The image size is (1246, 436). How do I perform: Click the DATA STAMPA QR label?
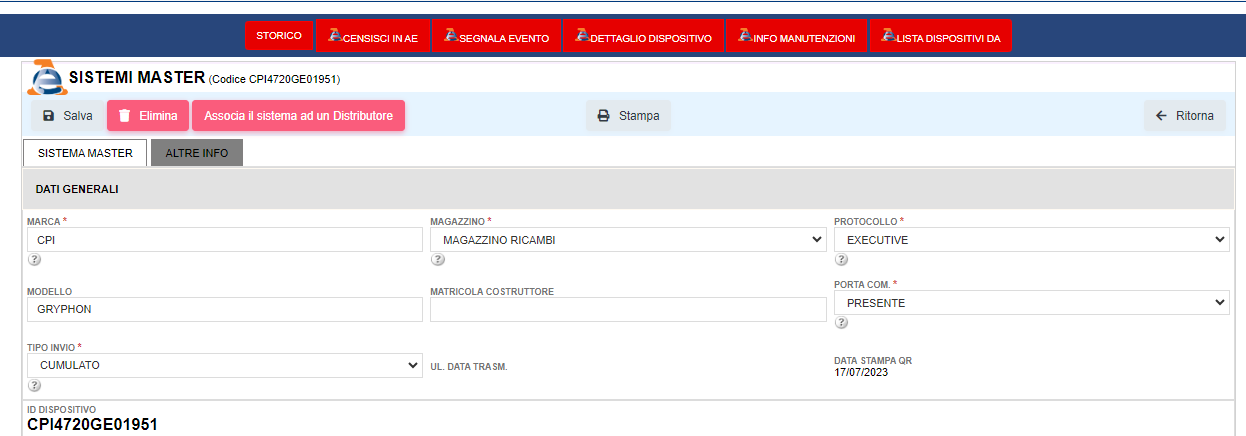tap(873, 361)
